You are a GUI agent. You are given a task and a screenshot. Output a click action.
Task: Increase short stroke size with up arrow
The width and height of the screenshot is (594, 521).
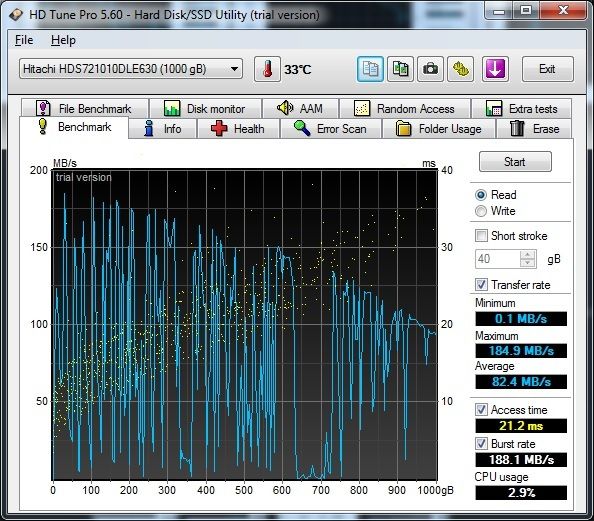click(x=528, y=255)
